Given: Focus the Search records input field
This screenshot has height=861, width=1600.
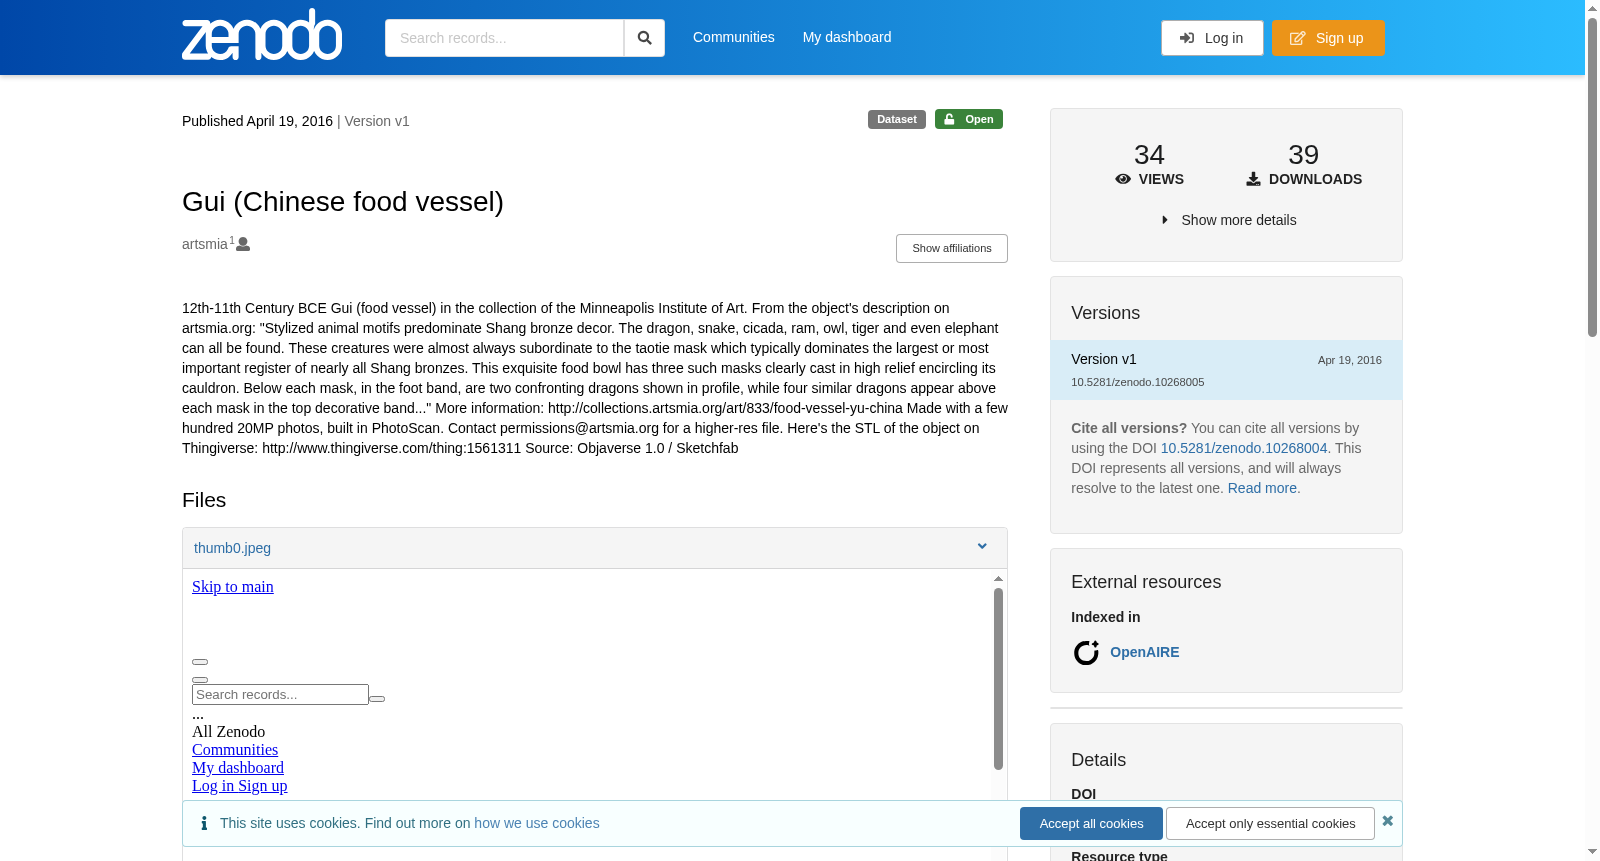Looking at the screenshot, I should [504, 38].
